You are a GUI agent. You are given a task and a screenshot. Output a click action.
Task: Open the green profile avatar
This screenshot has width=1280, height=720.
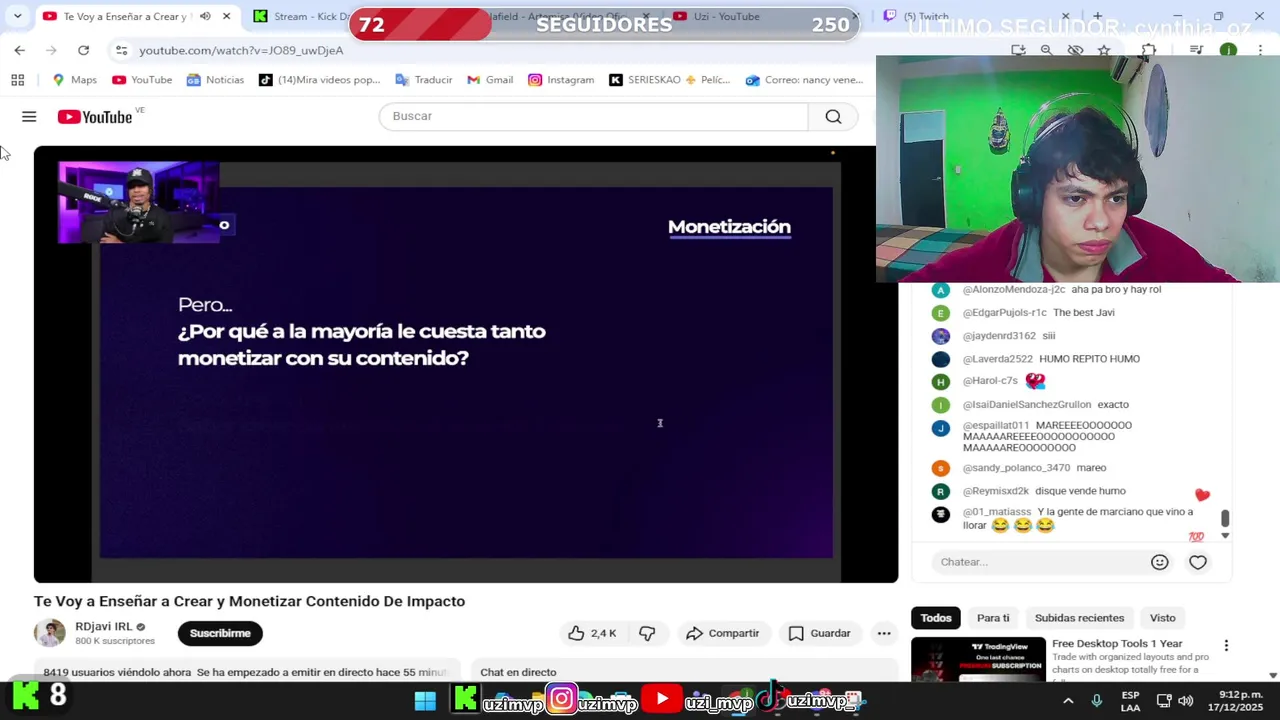(1228, 50)
